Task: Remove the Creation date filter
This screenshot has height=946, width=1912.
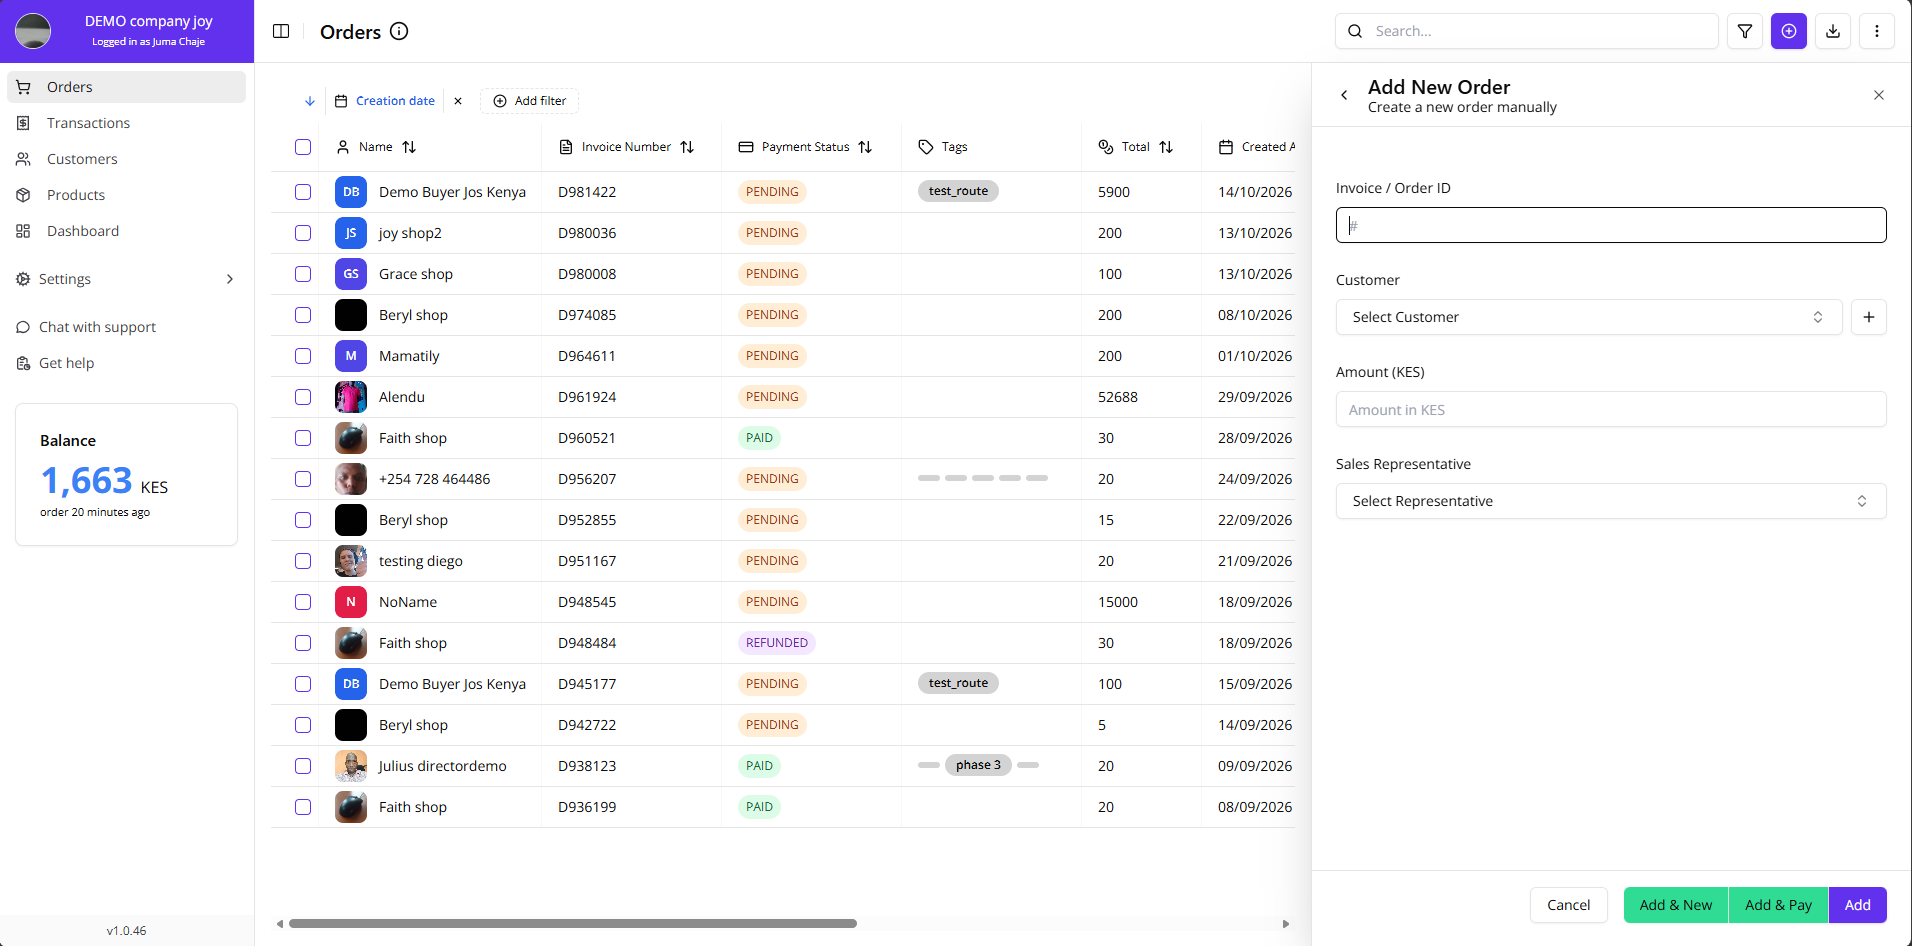Action: 458,101
